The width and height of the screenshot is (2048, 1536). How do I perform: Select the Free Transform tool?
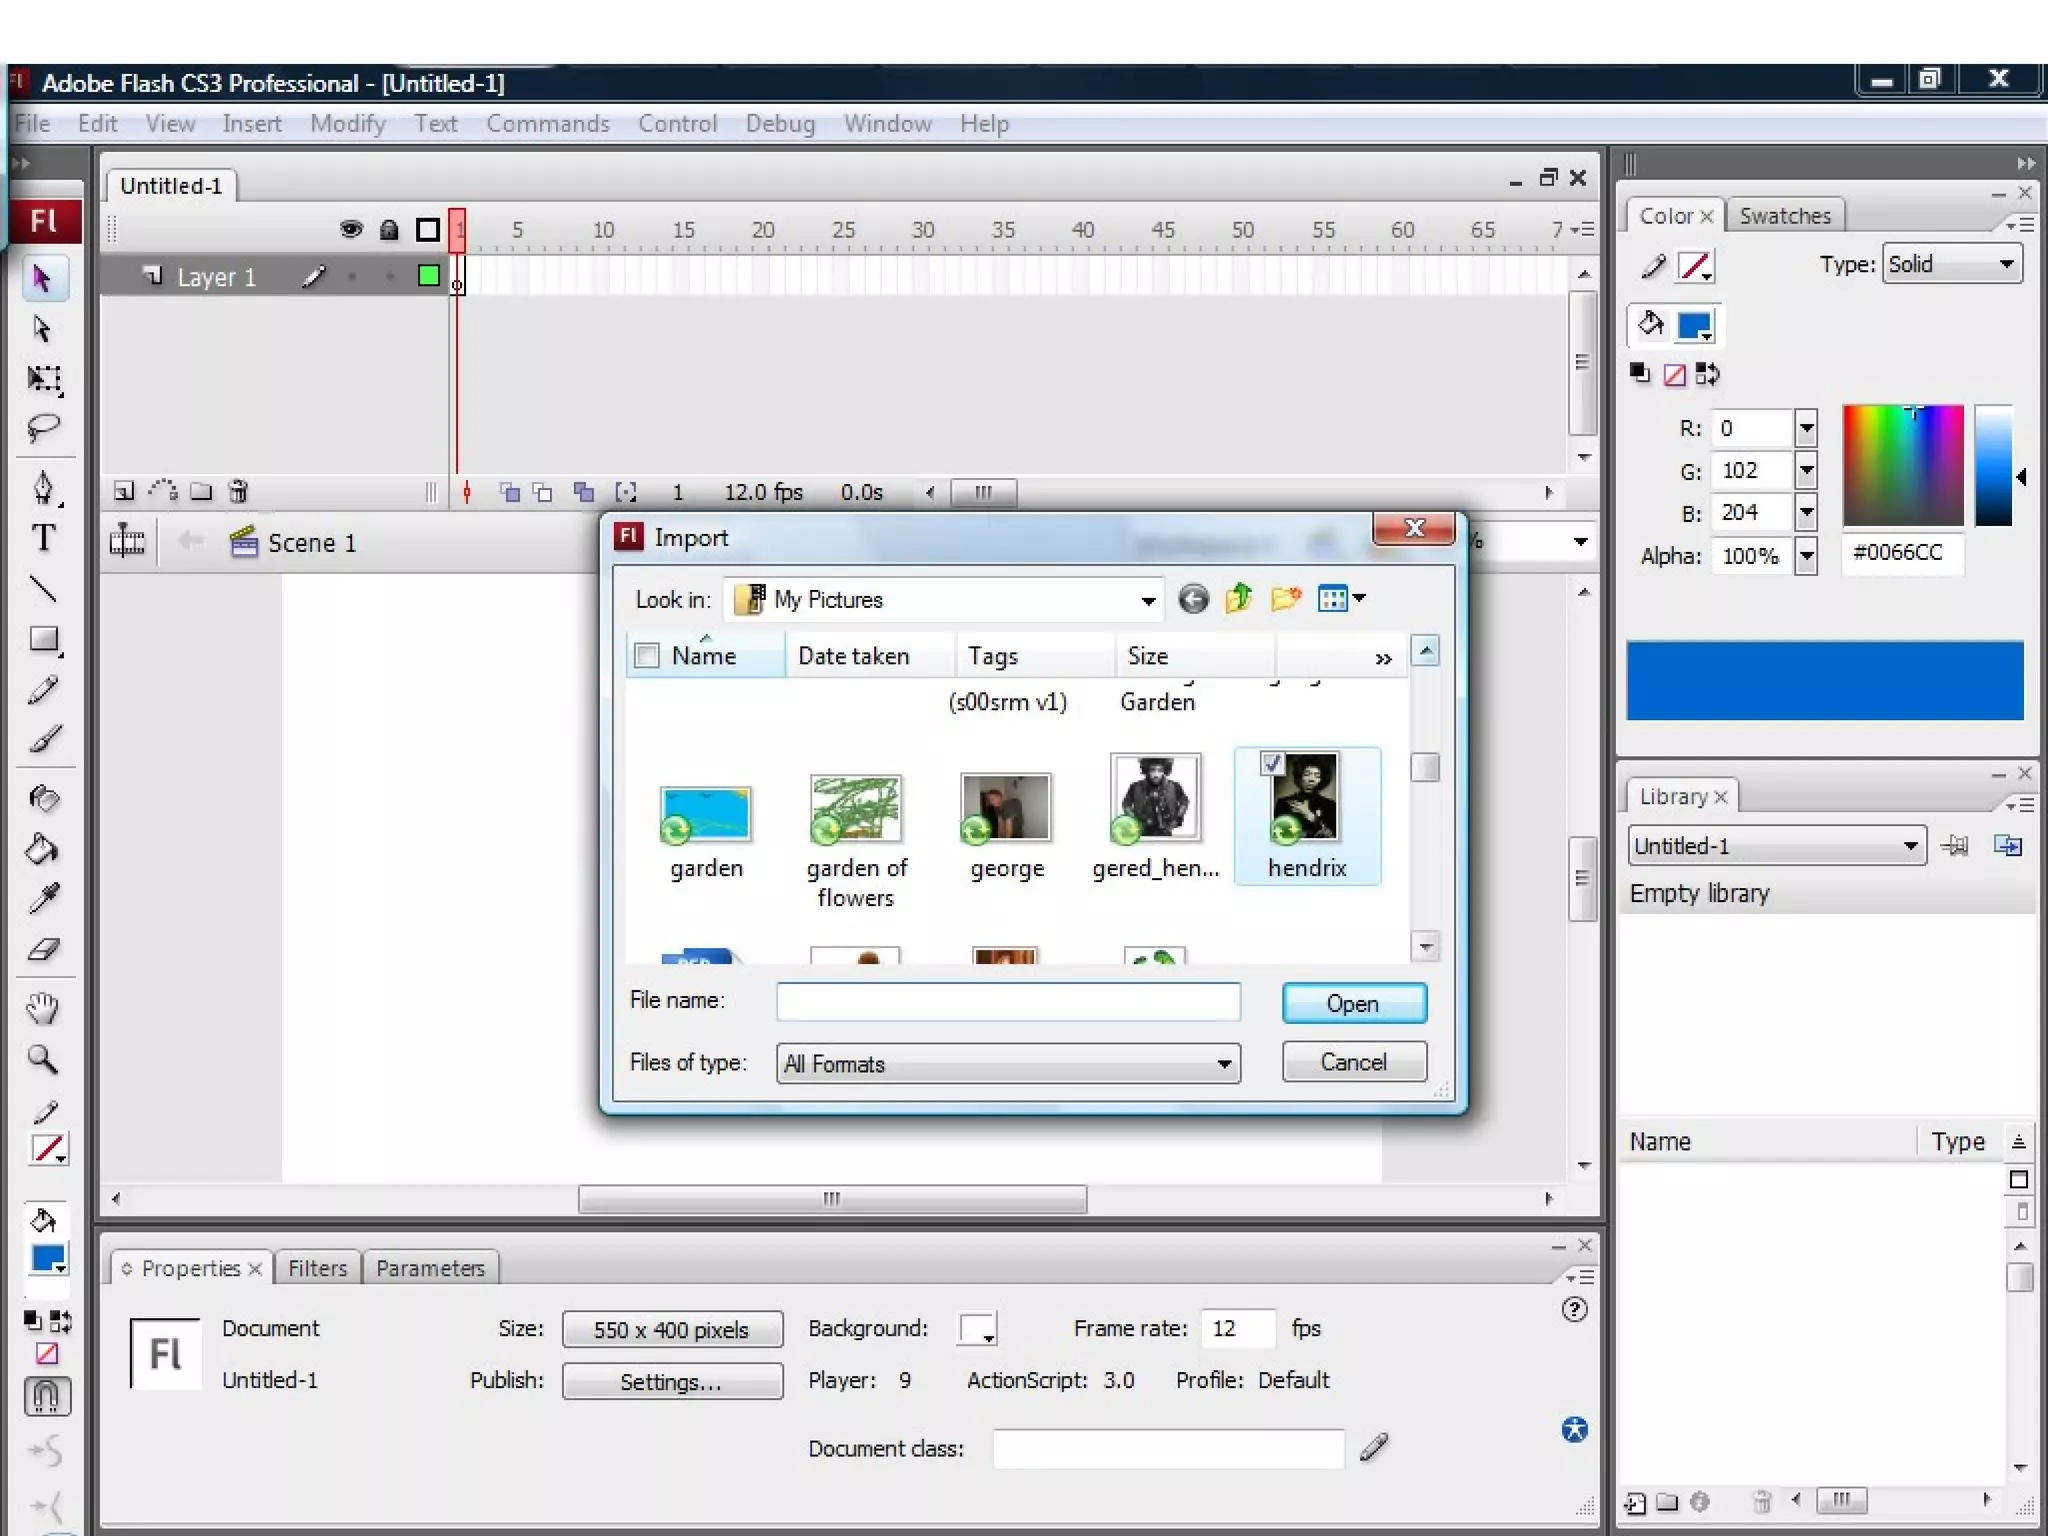[x=43, y=379]
